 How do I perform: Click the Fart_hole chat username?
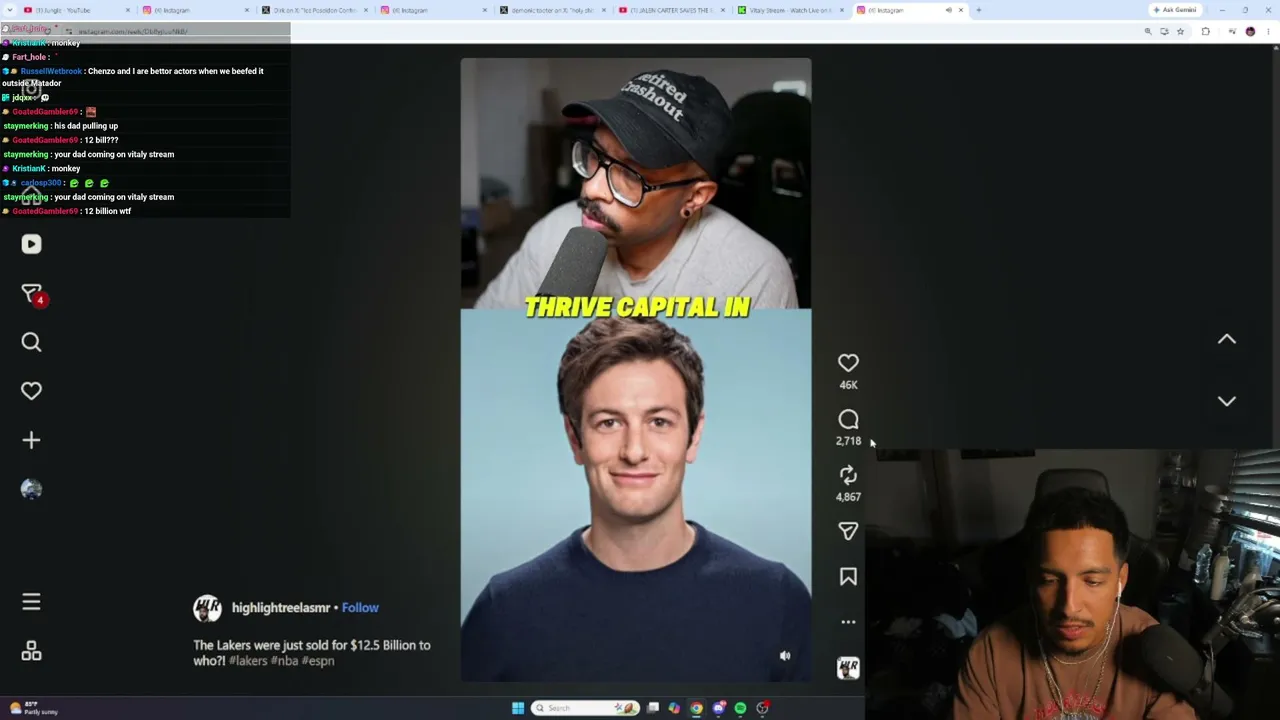point(29,57)
